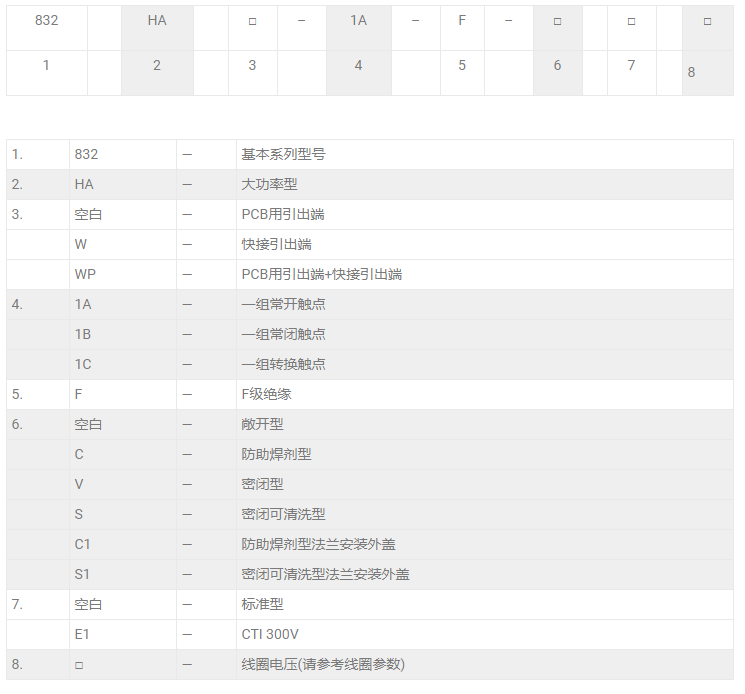Select the 敞开型 description text
Image resolution: width=745 pixels, height=694 pixels.
coord(262,424)
